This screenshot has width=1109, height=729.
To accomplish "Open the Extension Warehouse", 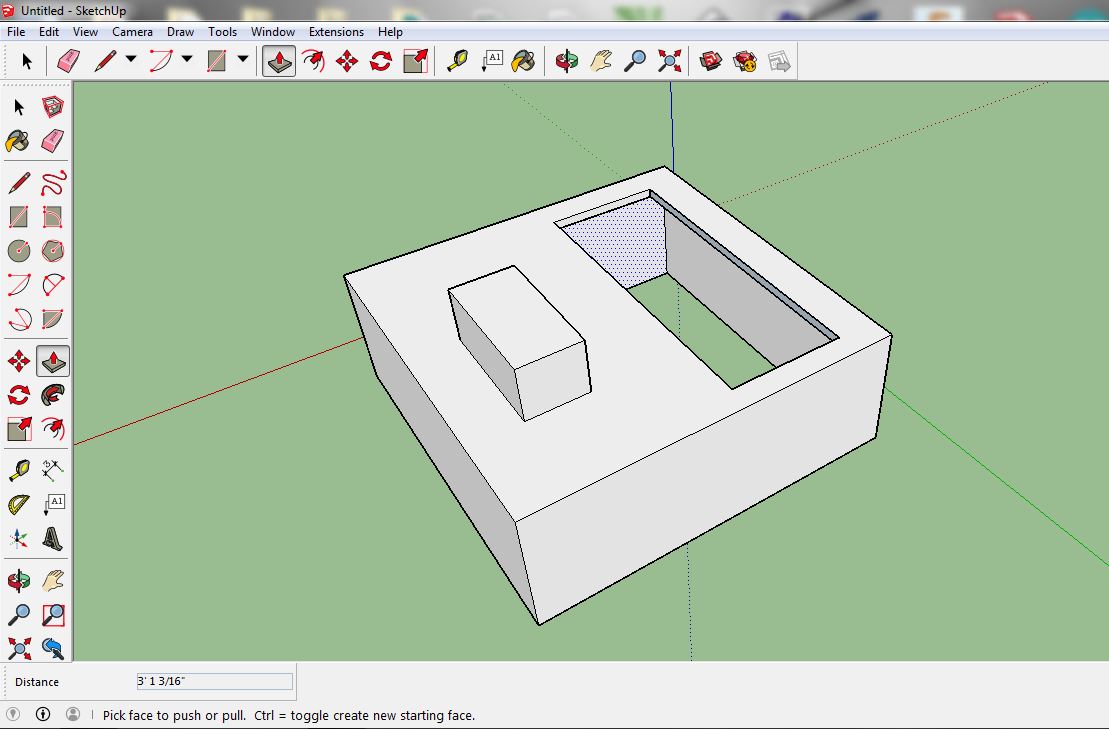I will (745, 61).
